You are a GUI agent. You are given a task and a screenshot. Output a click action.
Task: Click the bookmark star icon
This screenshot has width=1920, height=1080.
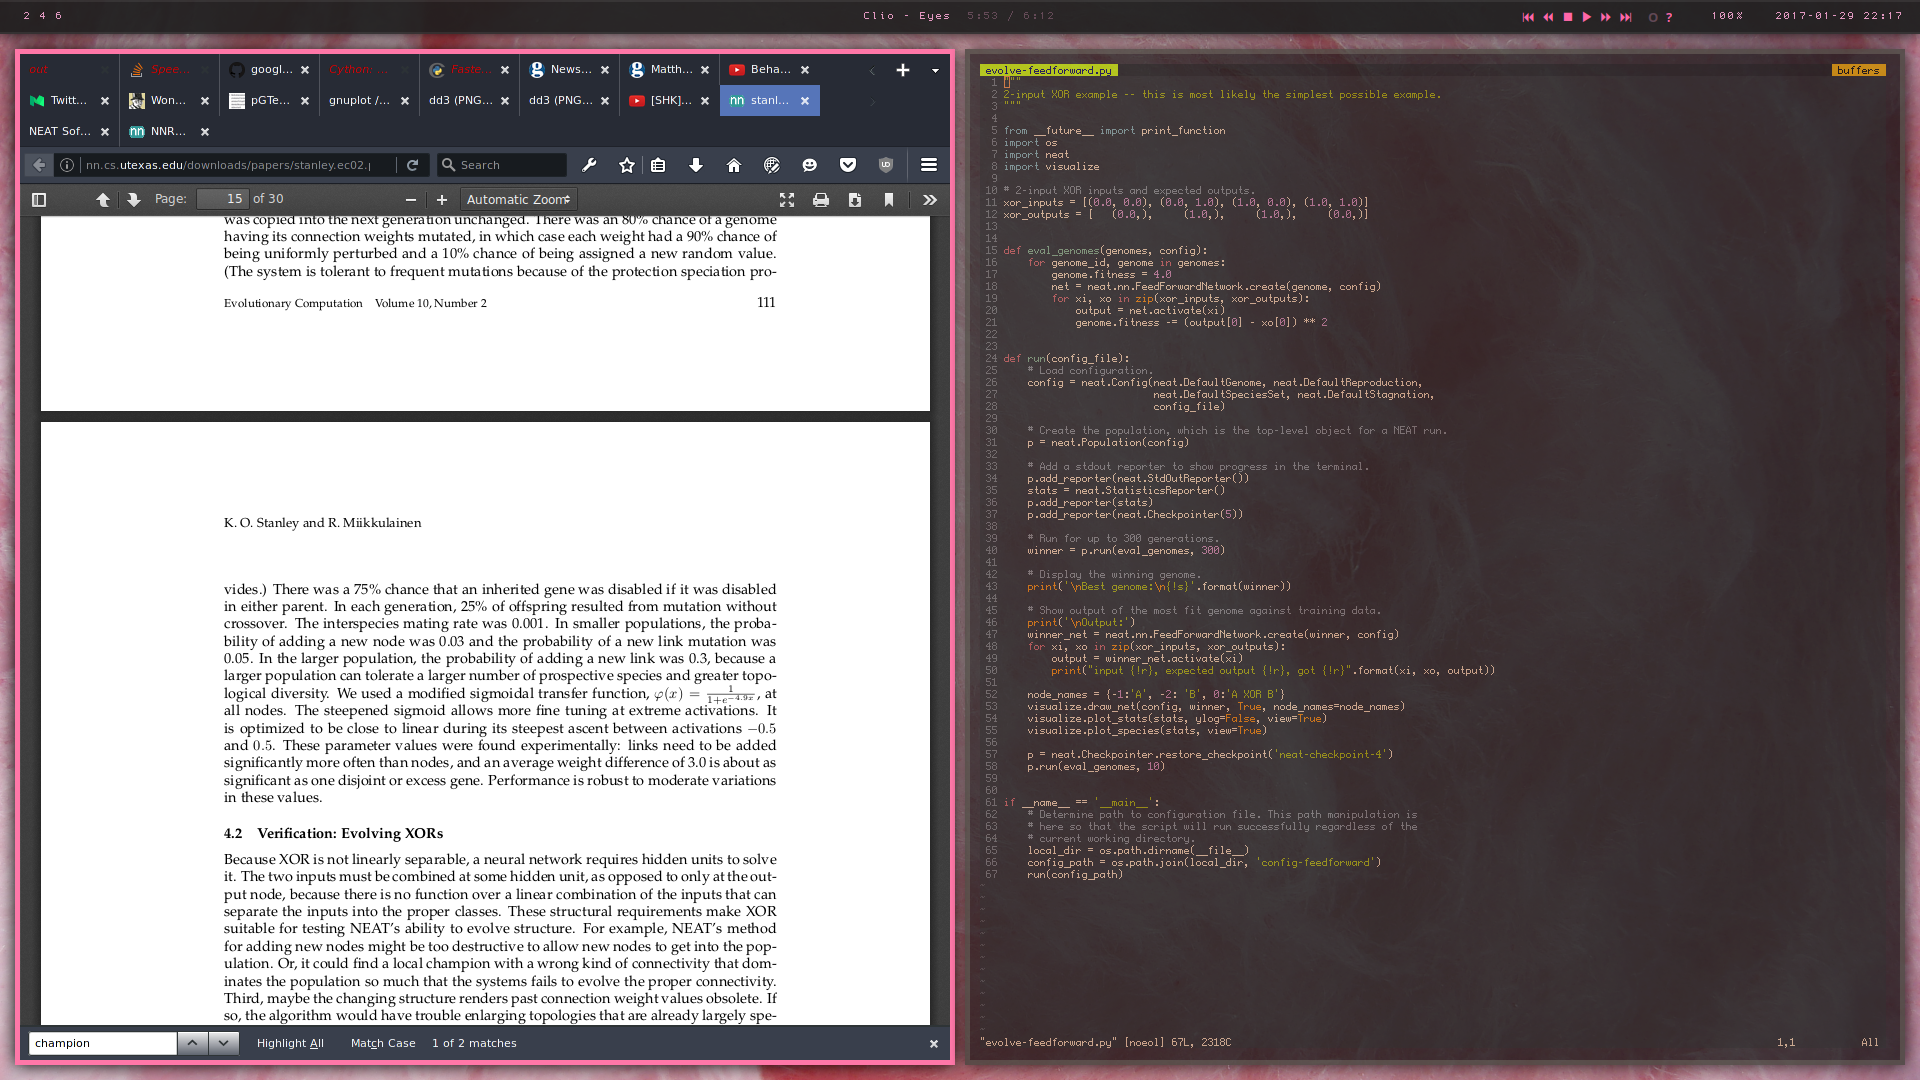(x=627, y=165)
